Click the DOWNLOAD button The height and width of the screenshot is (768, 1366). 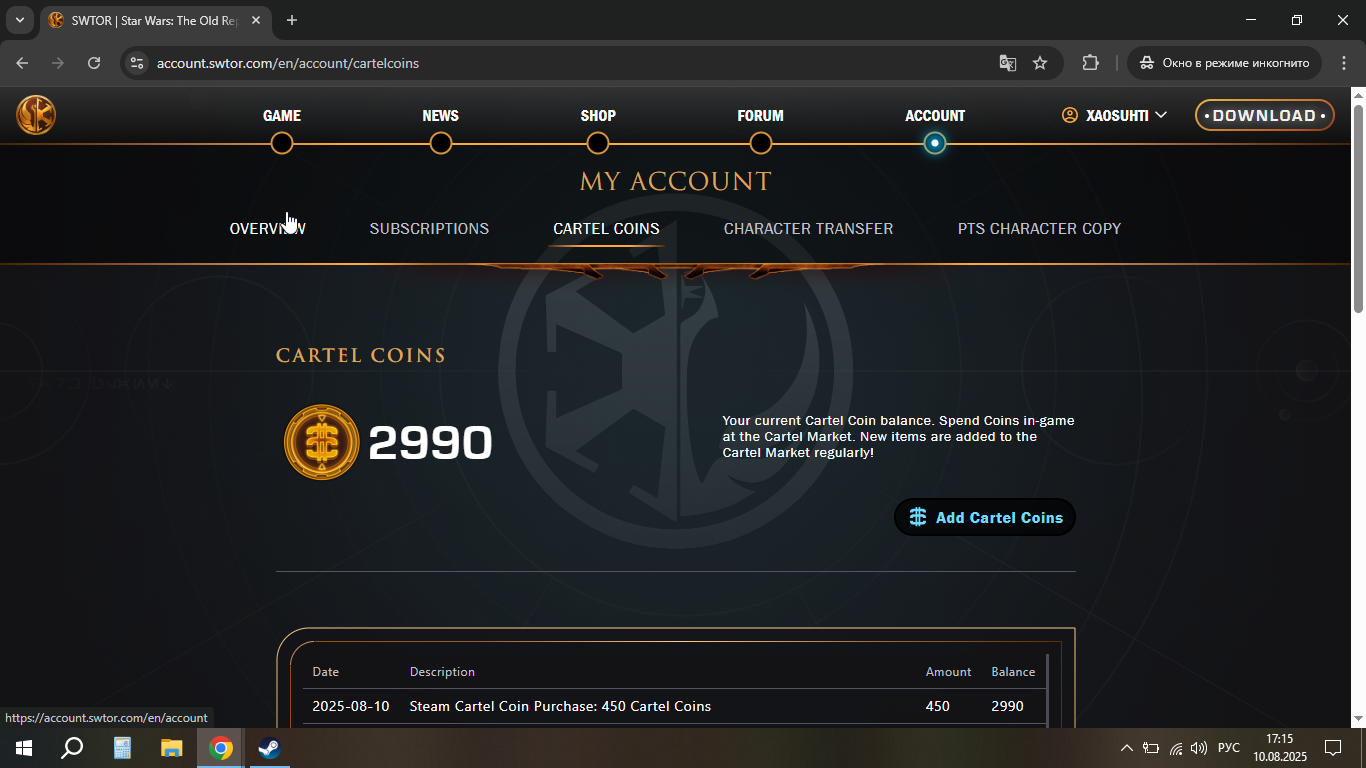coord(1265,115)
